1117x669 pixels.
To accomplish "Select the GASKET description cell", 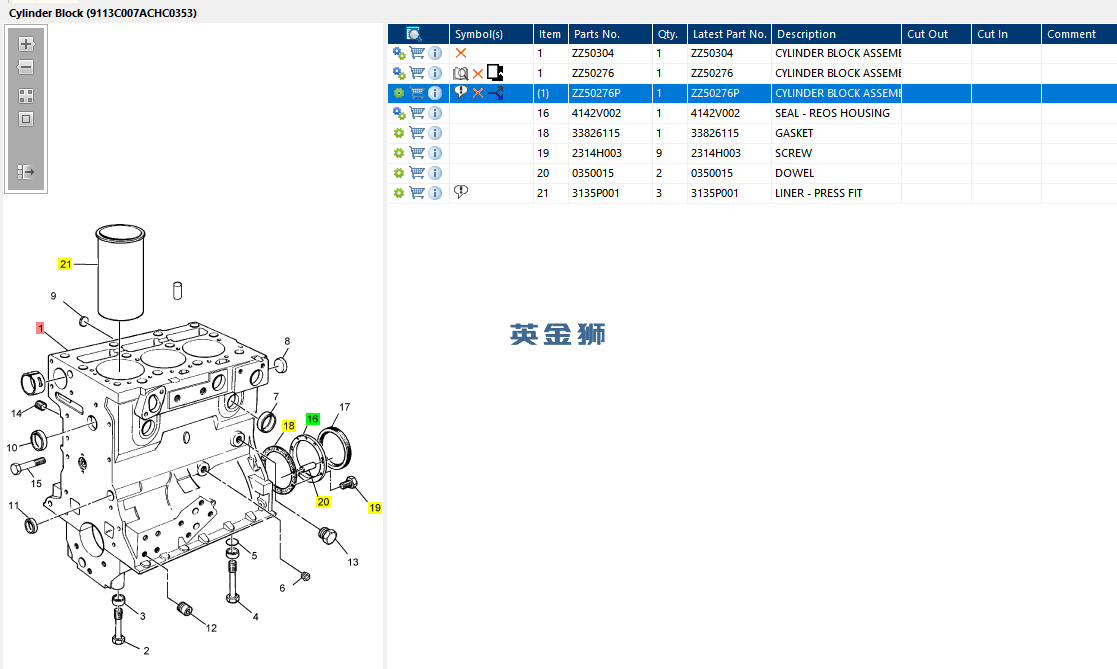I will 836,133.
